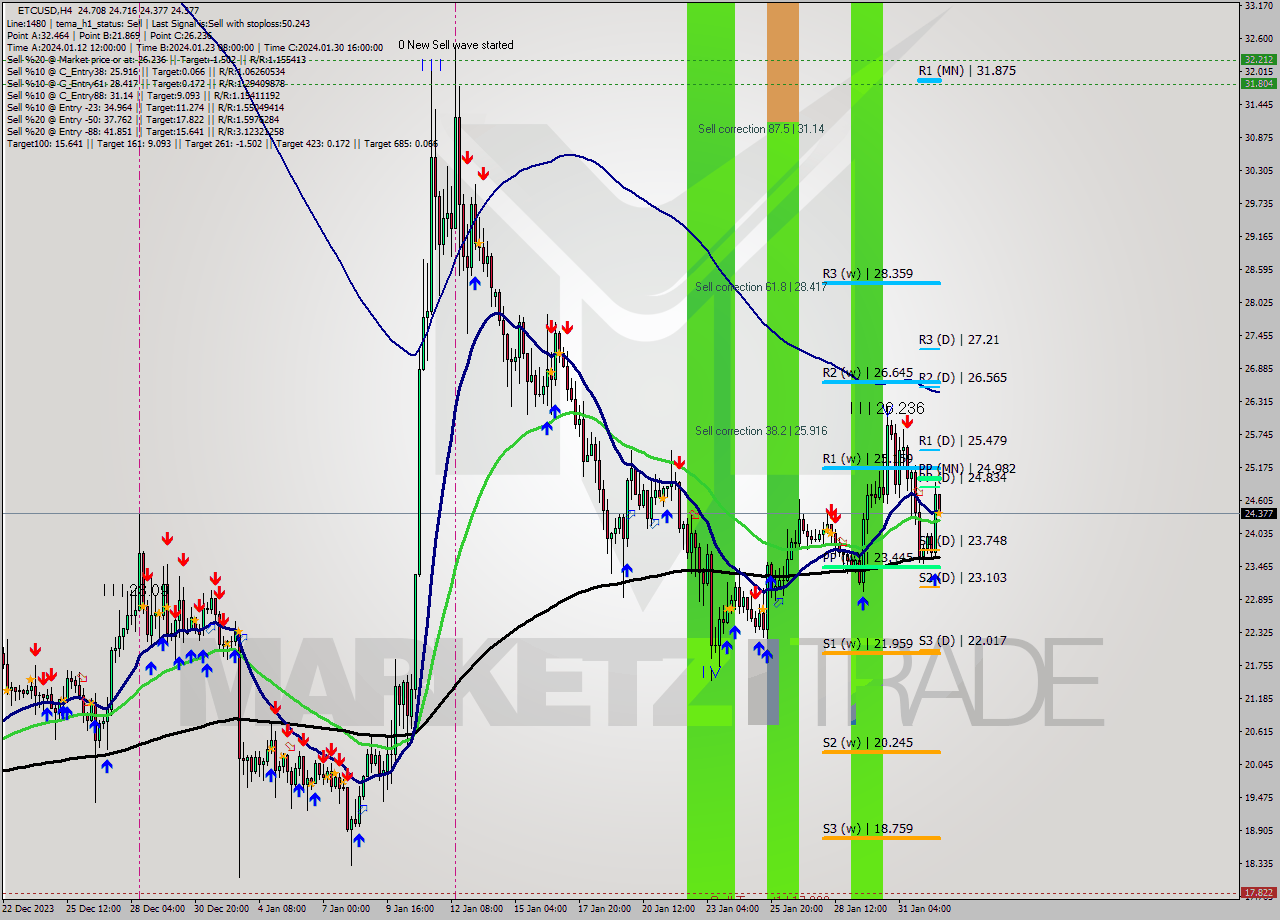Click the '4 Jan 08:00' time axis label

281,909
